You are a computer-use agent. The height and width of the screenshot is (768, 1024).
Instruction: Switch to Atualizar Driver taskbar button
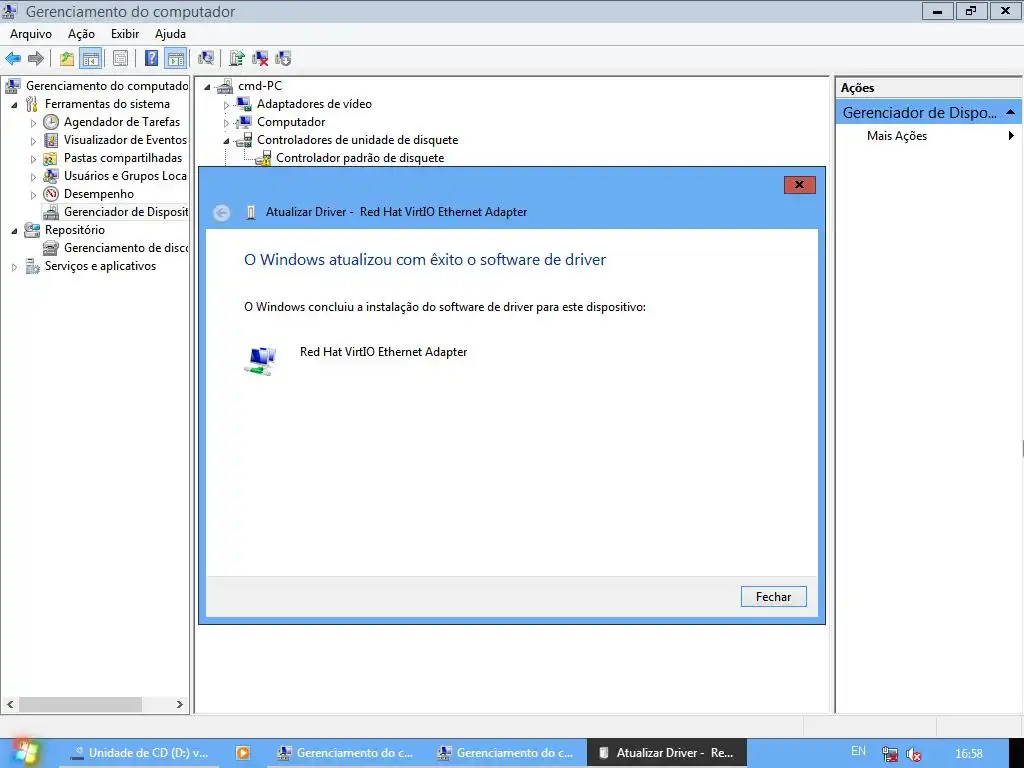pos(666,753)
